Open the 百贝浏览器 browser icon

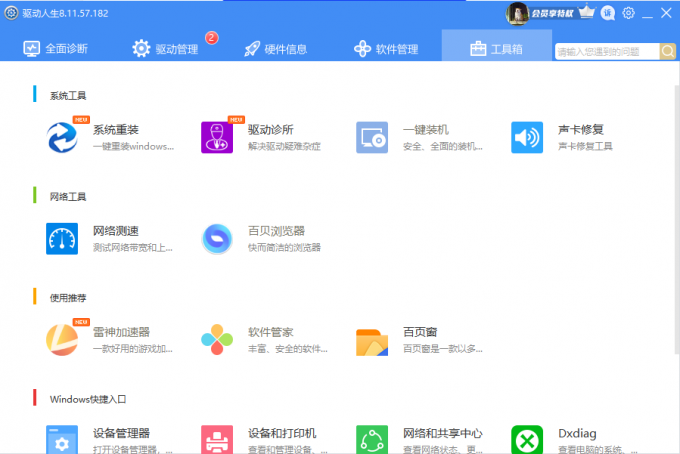[x=217, y=238]
